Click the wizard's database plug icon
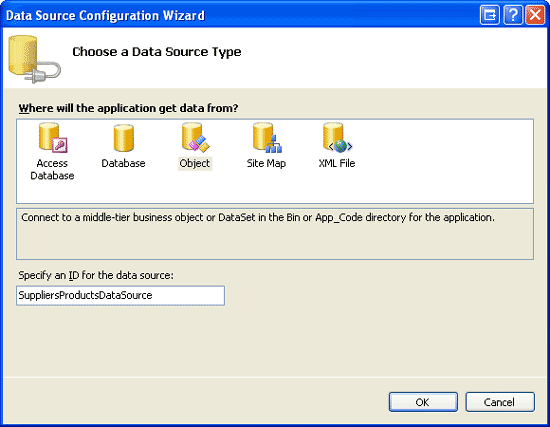Viewport: 550px width, 427px height. [34, 59]
